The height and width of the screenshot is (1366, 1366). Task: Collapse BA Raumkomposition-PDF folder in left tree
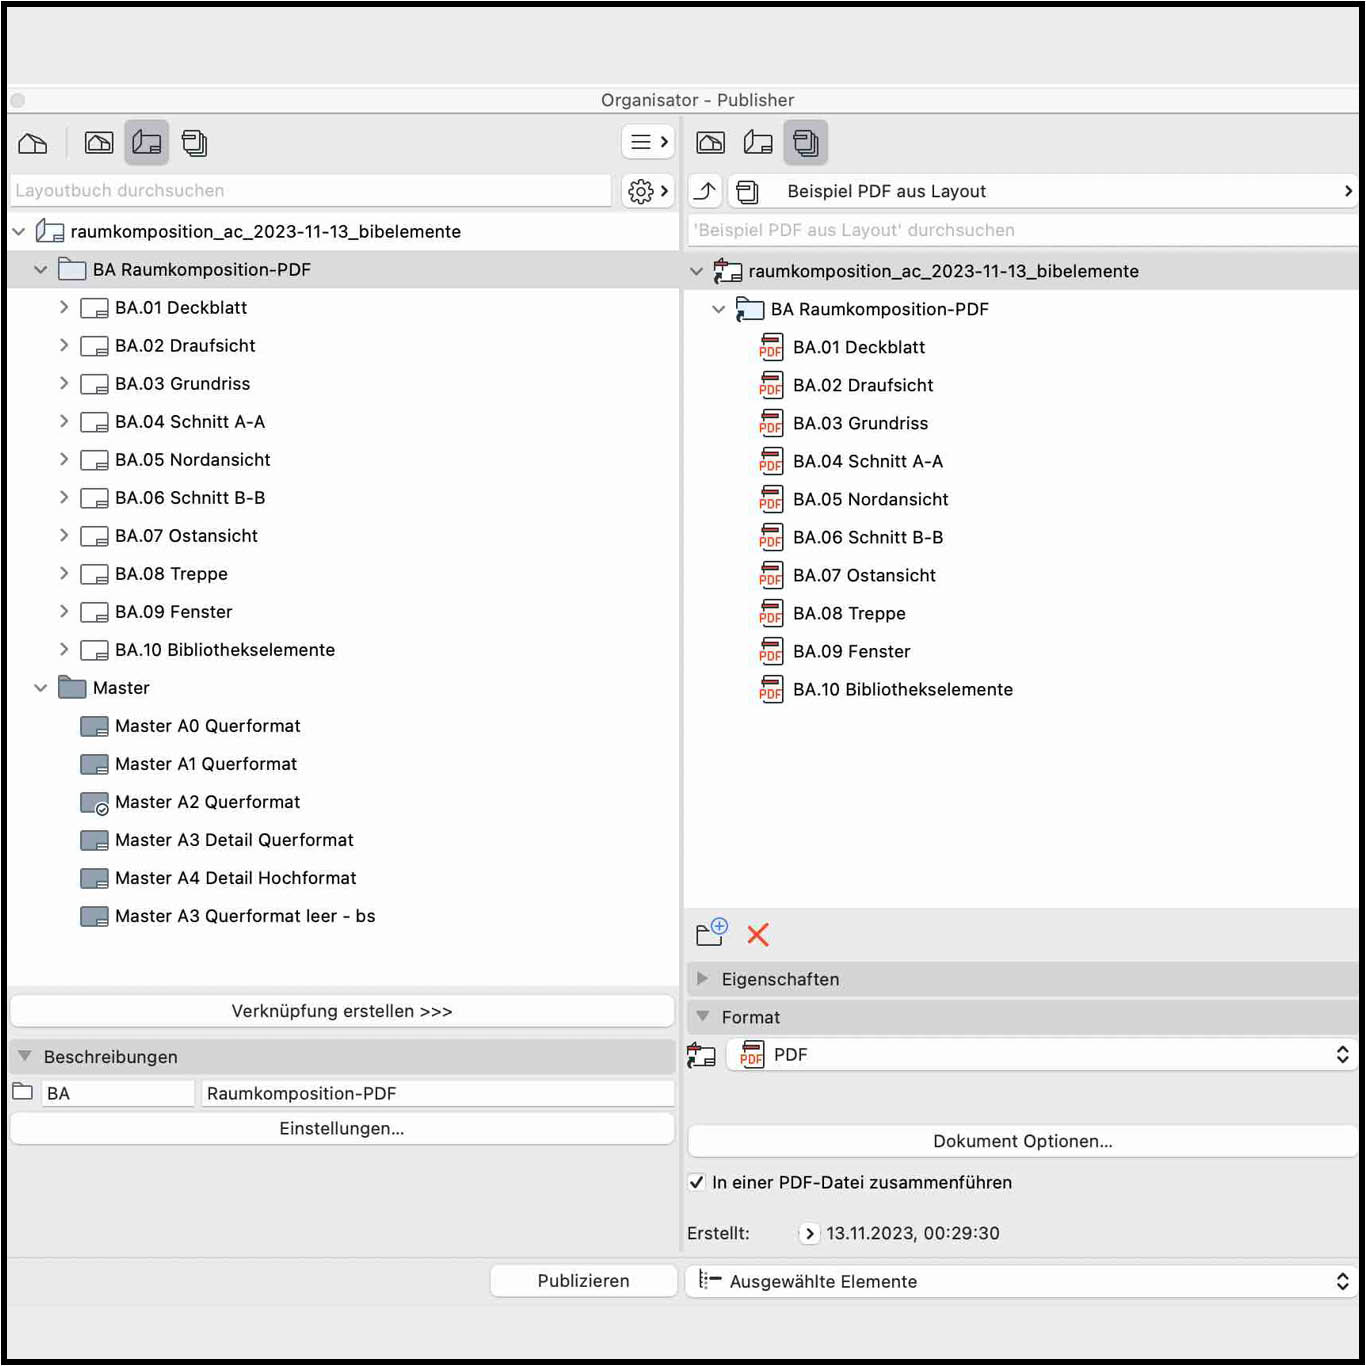[x=40, y=269]
